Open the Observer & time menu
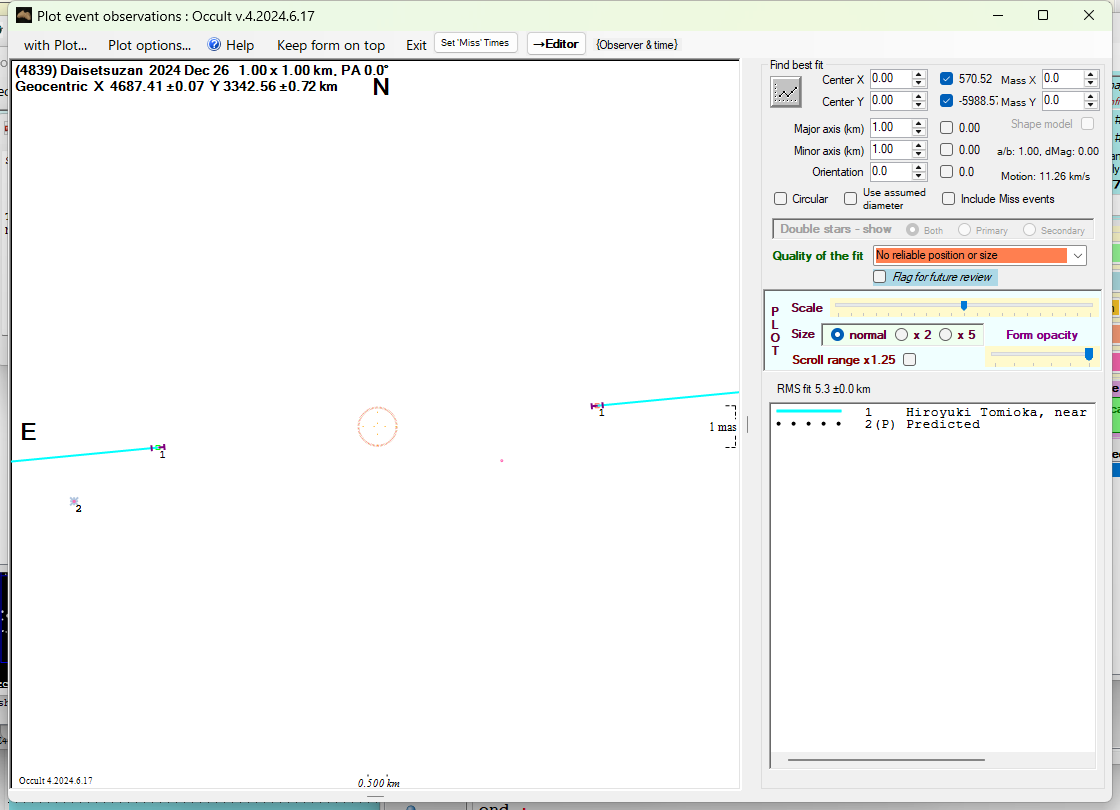The image size is (1120, 810). click(x=637, y=45)
